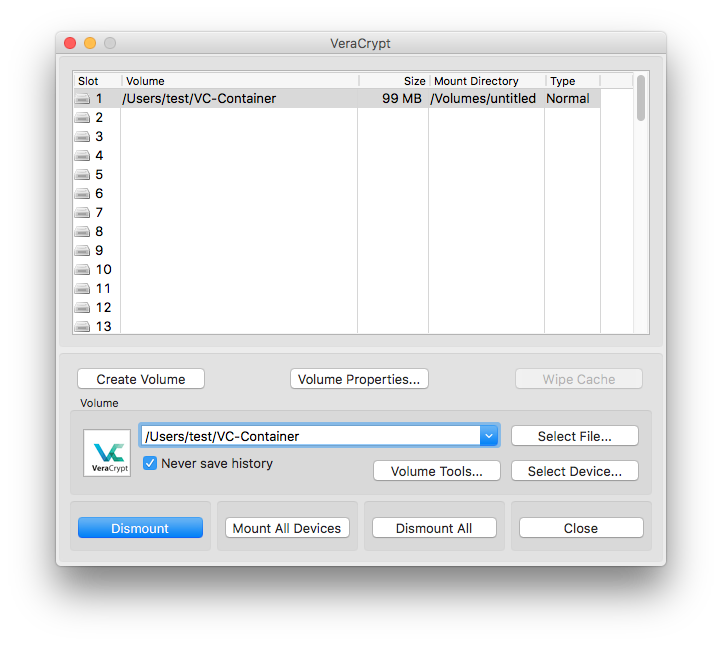The width and height of the screenshot is (722, 646).
Task: Open Volume Properties dialog
Action: pos(359,379)
